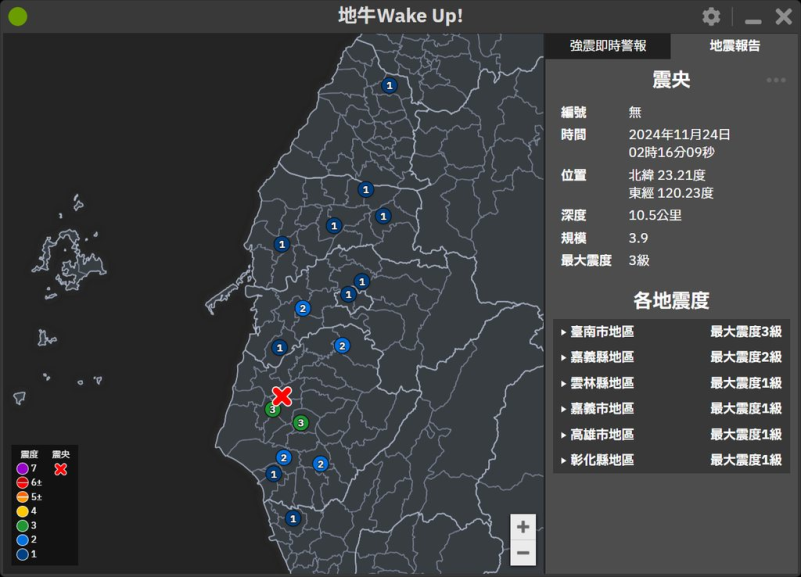Open the three-dots more options menu
This screenshot has height=577, width=801.
click(x=776, y=81)
